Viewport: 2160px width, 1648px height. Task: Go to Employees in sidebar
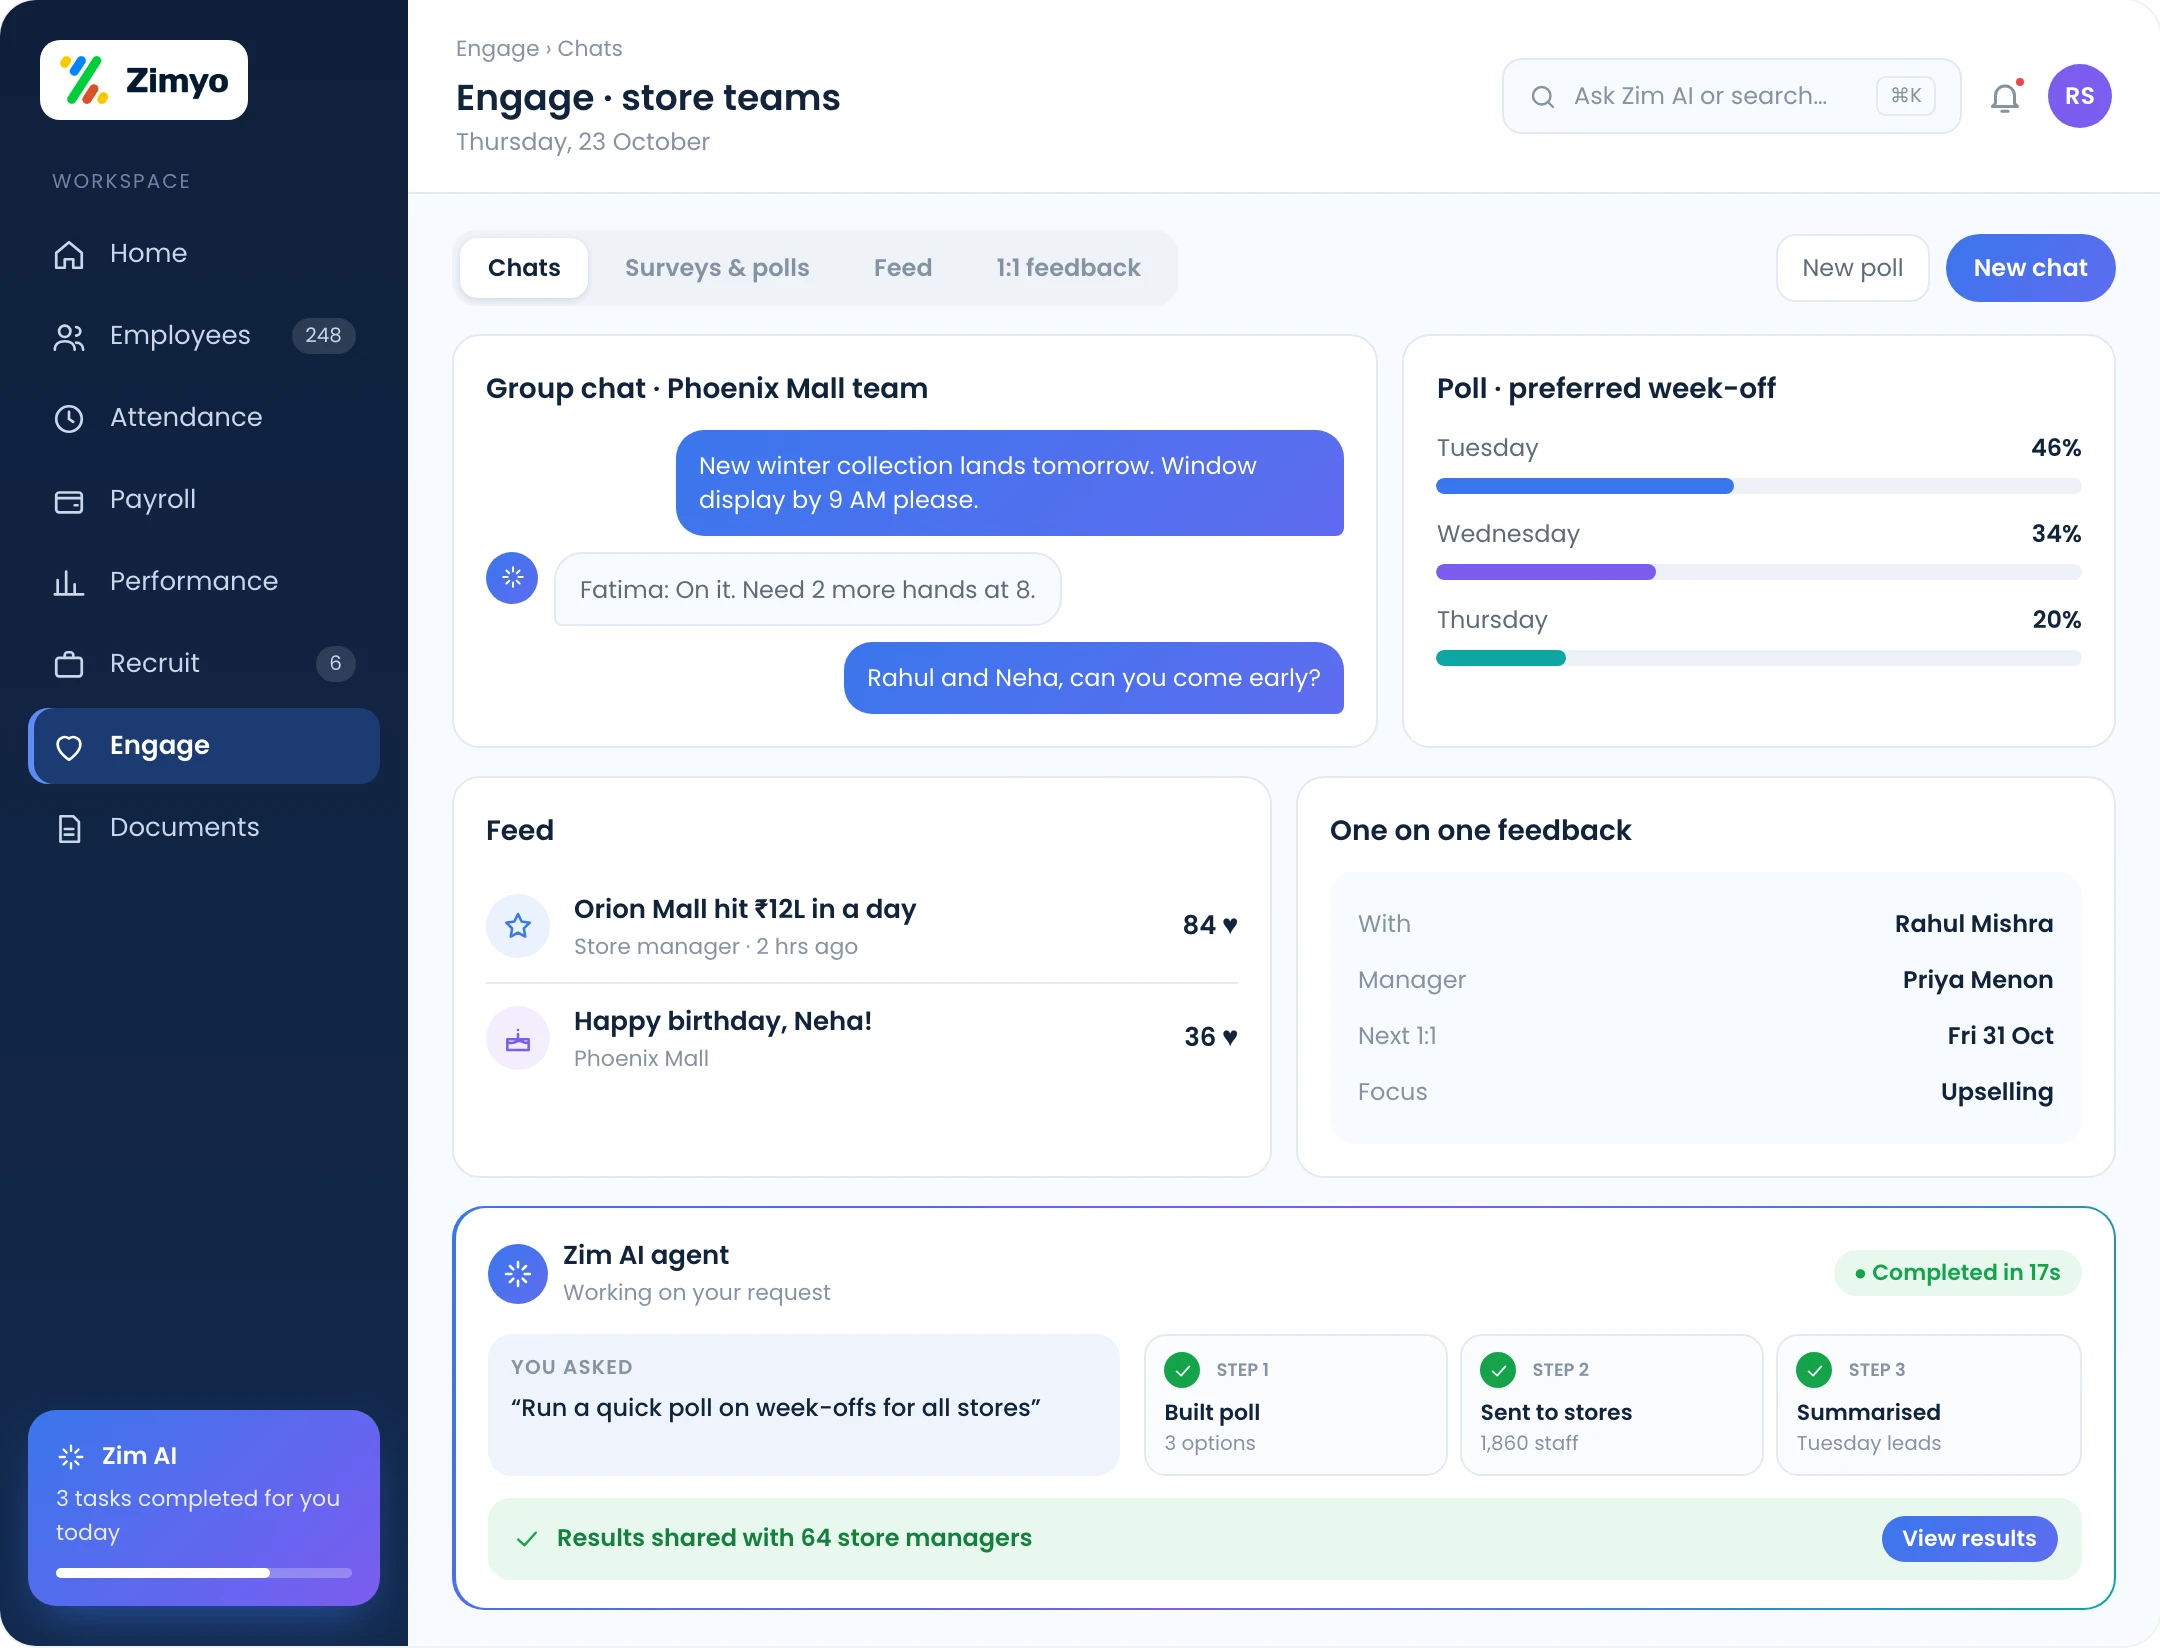coord(204,335)
